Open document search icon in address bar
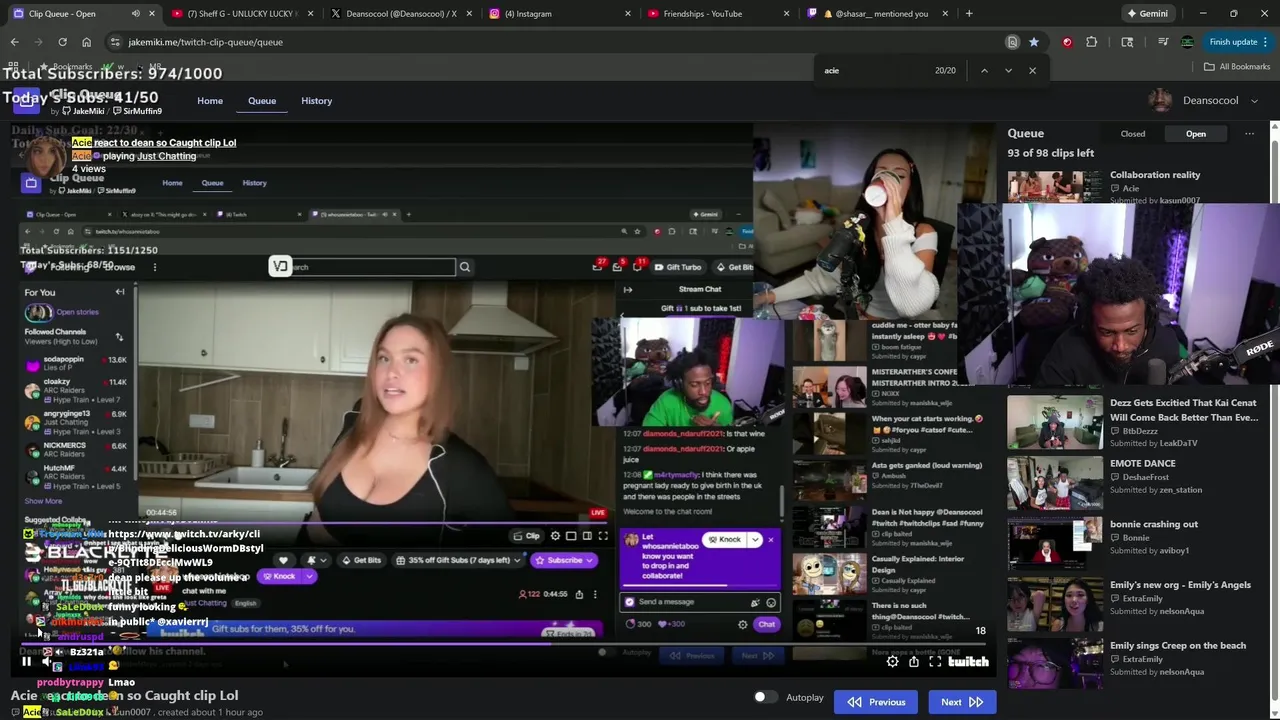 click(1012, 42)
